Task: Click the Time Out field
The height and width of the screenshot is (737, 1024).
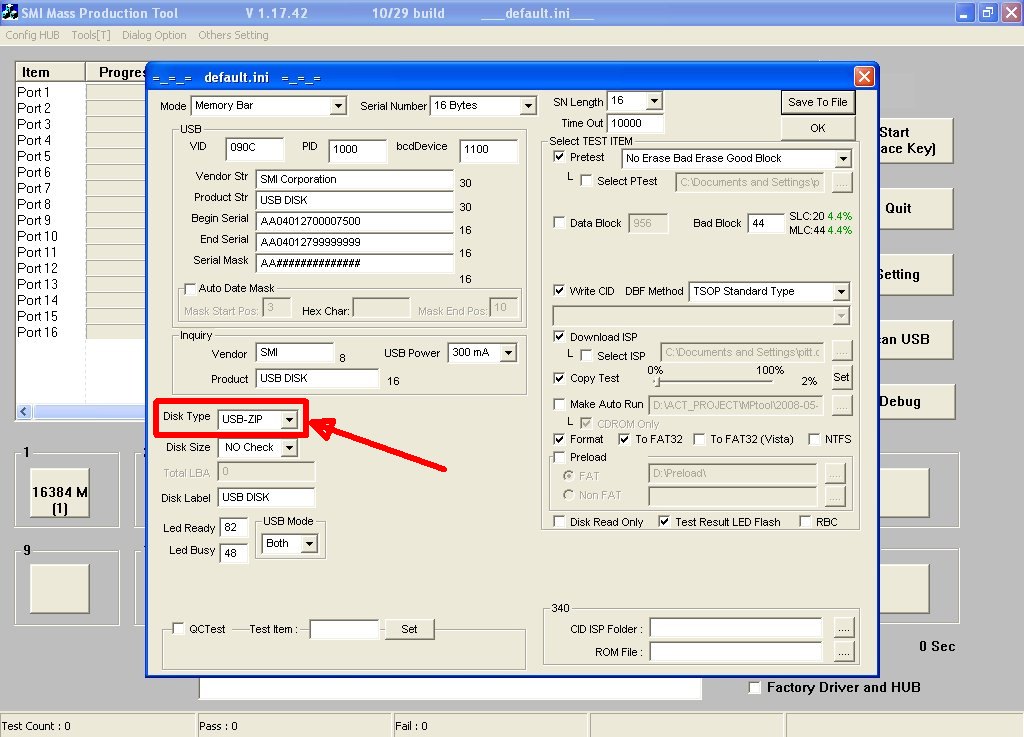Action: point(635,123)
